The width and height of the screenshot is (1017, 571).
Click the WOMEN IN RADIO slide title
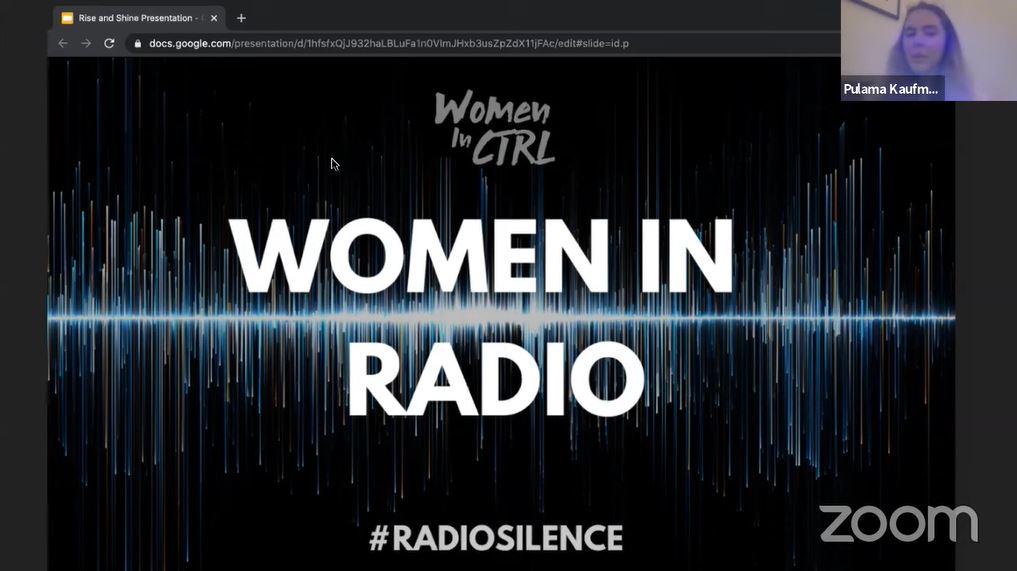pos(483,317)
